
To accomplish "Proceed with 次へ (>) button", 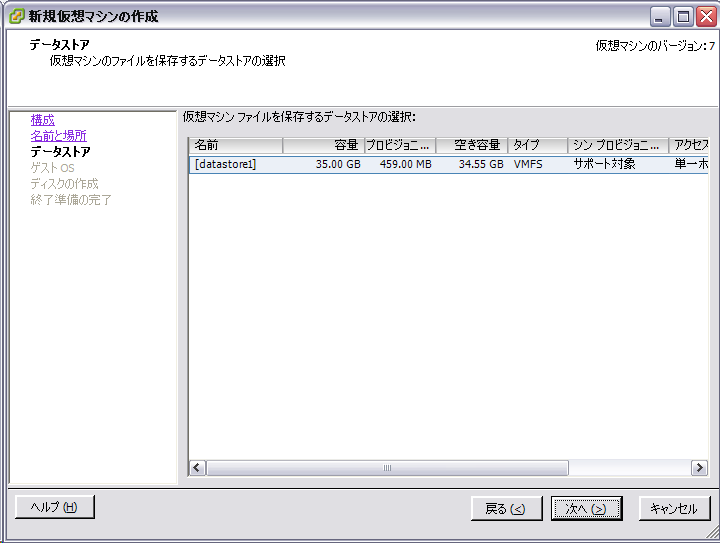I will (586, 508).
